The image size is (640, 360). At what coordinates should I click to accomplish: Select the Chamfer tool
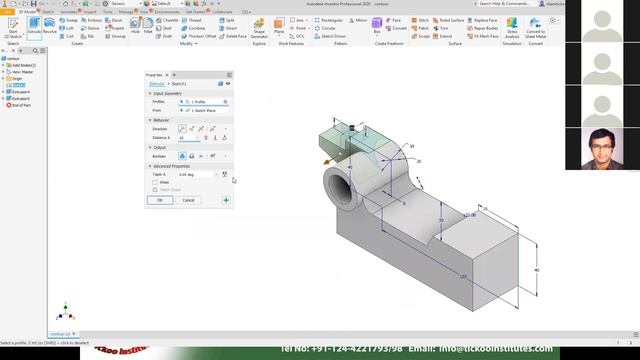click(x=167, y=20)
